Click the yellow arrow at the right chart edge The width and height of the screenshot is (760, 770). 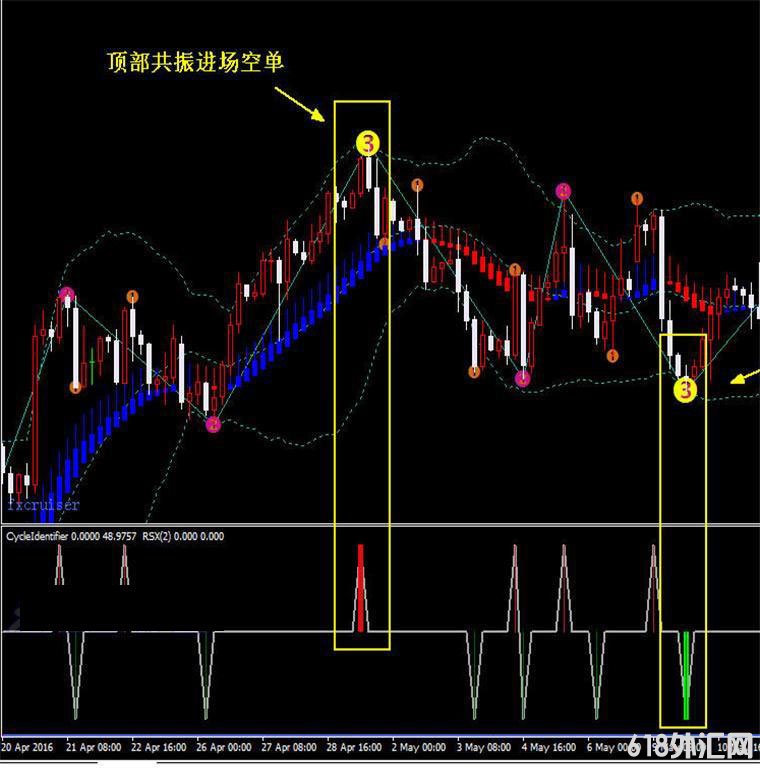pyautogui.click(x=744, y=377)
